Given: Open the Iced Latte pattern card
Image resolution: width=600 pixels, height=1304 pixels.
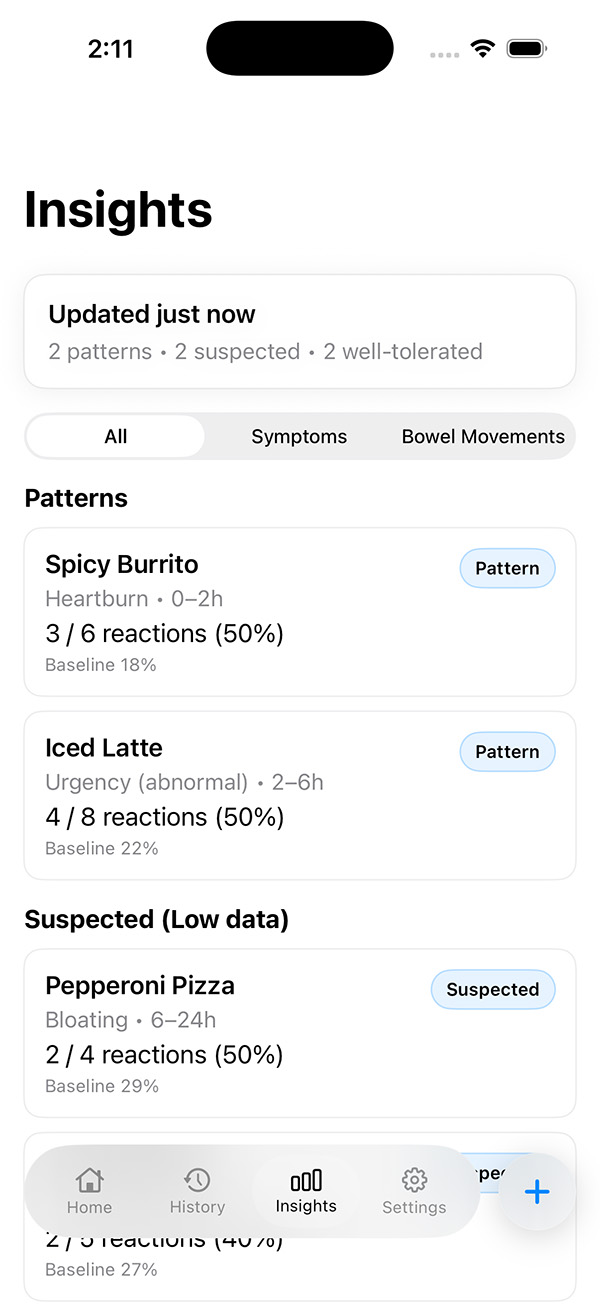Looking at the screenshot, I should pyautogui.click(x=250, y=796).
